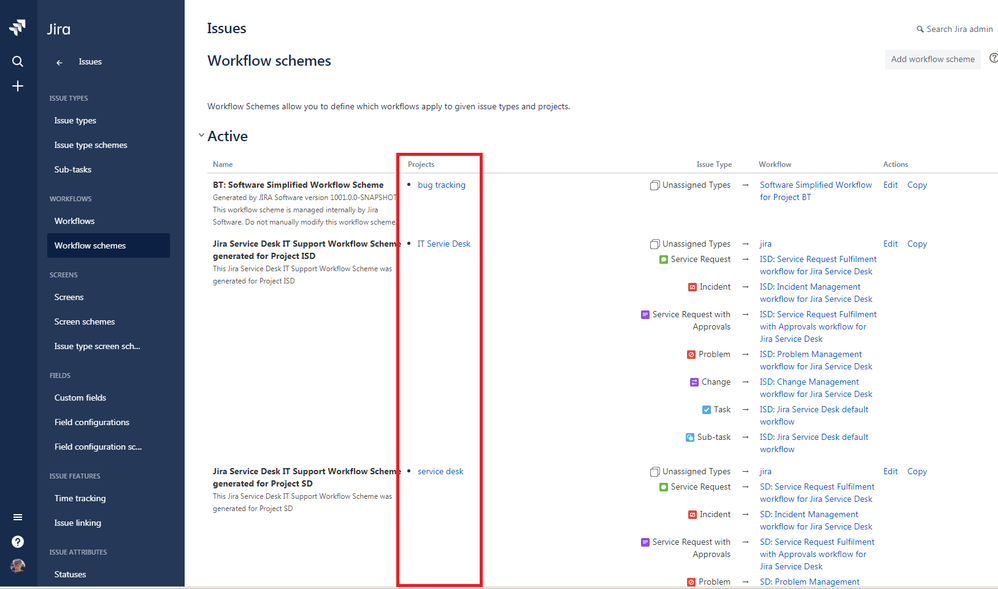Click the Issue Type column header
Image resolution: width=998 pixels, height=589 pixels.
[714, 164]
